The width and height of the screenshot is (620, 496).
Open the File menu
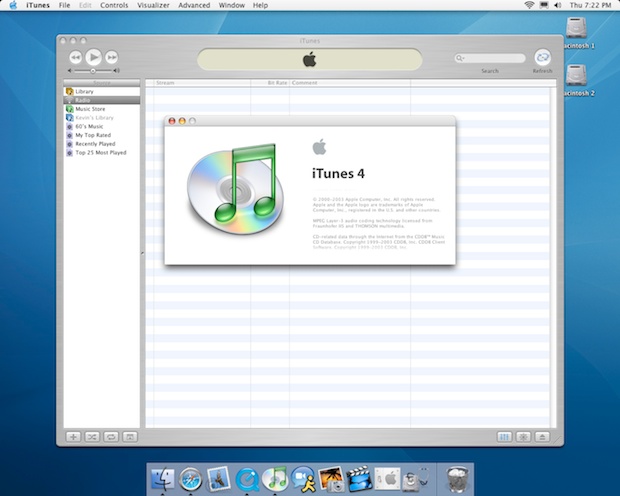point(64,5)
